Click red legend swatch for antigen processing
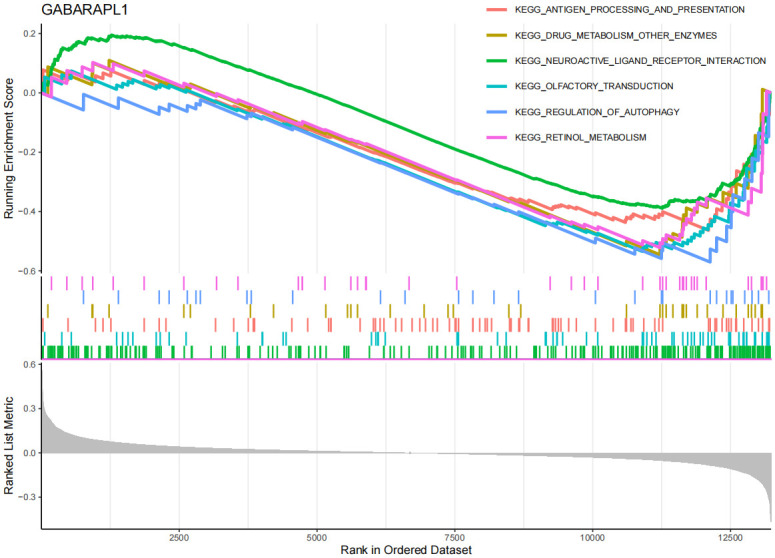Image resolution: width=775 pixels, height=558 pixels. [497, 9]
